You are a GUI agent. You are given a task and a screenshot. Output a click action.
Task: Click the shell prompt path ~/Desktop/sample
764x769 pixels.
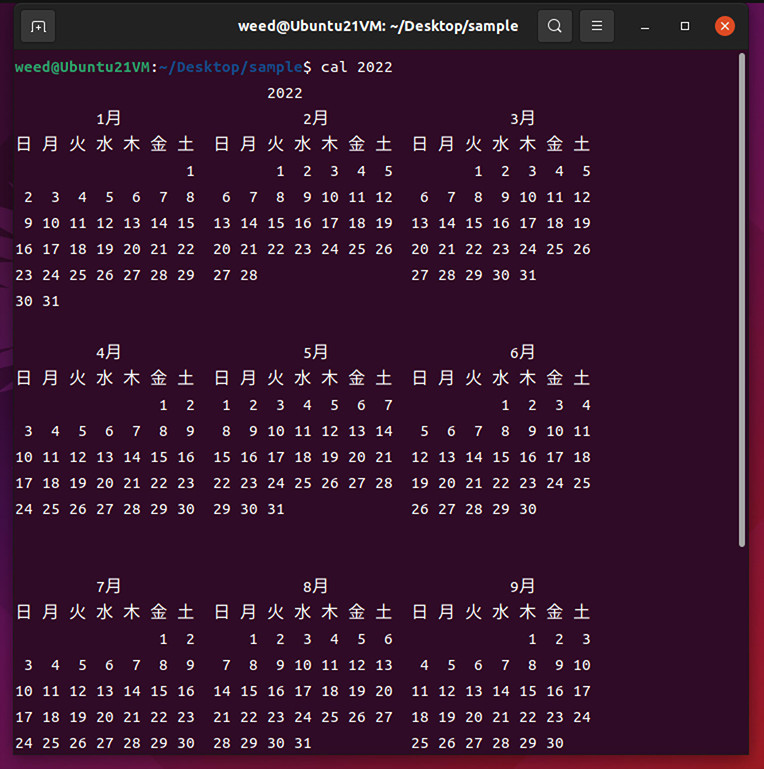click(x=230, y=67)
